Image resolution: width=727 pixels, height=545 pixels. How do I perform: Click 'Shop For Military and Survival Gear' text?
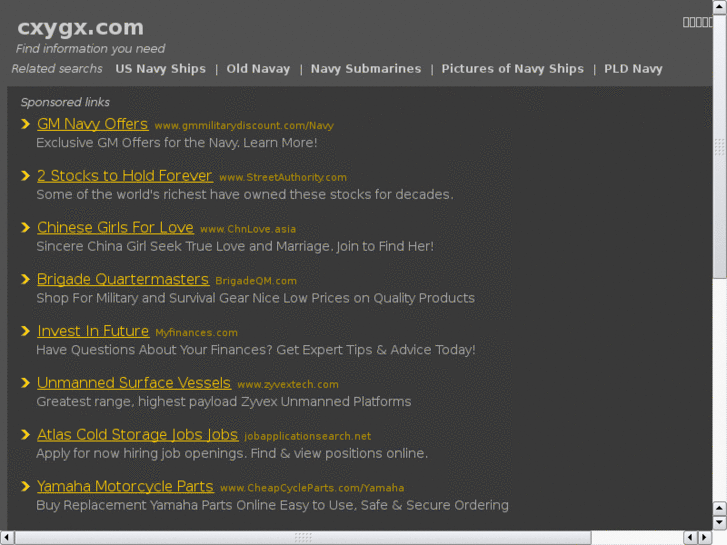(x=255, y=298)
